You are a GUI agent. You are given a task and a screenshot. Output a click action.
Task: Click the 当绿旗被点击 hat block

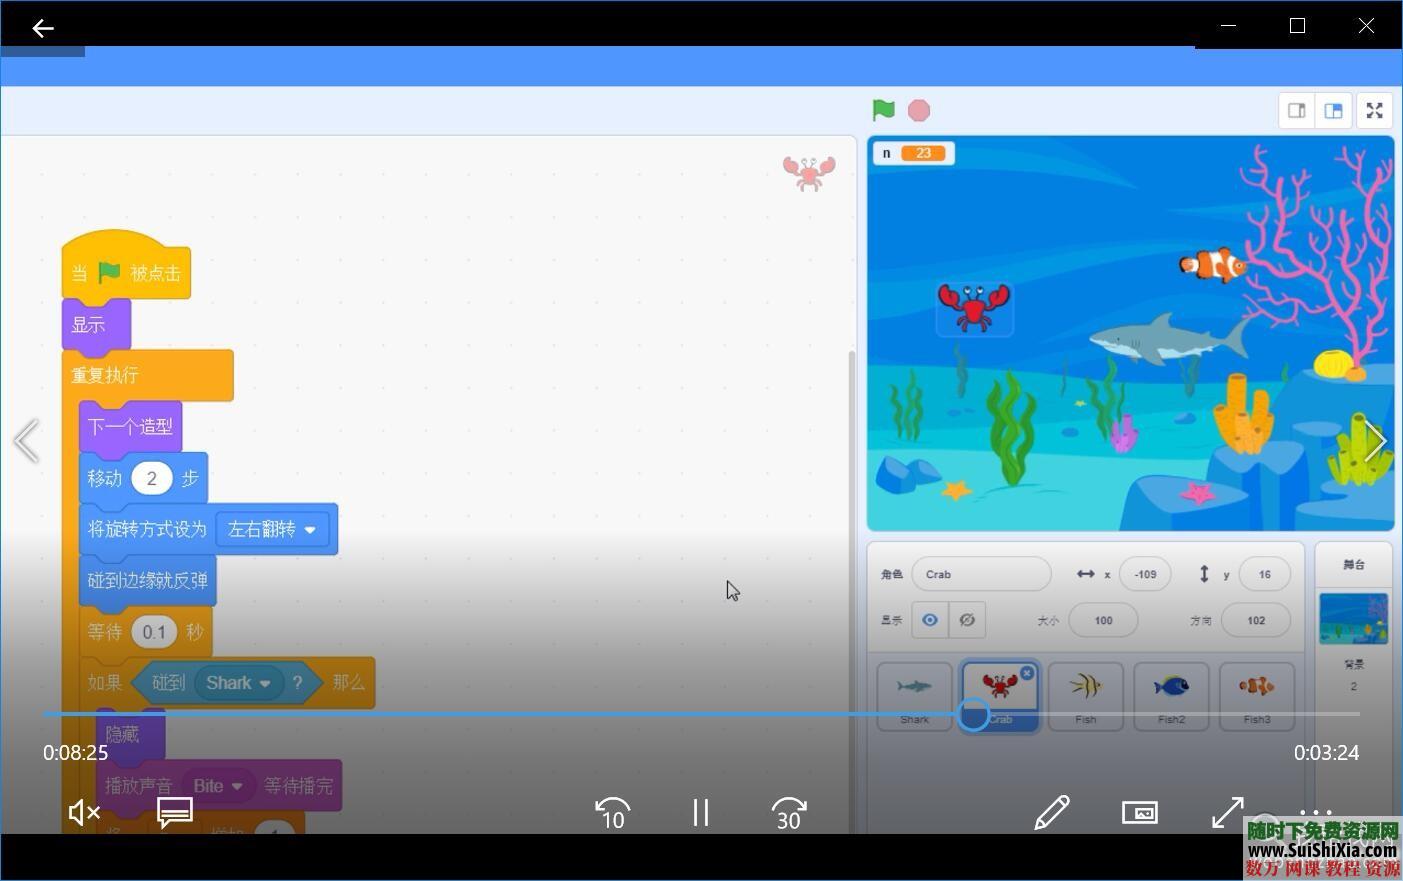point(126,266)
